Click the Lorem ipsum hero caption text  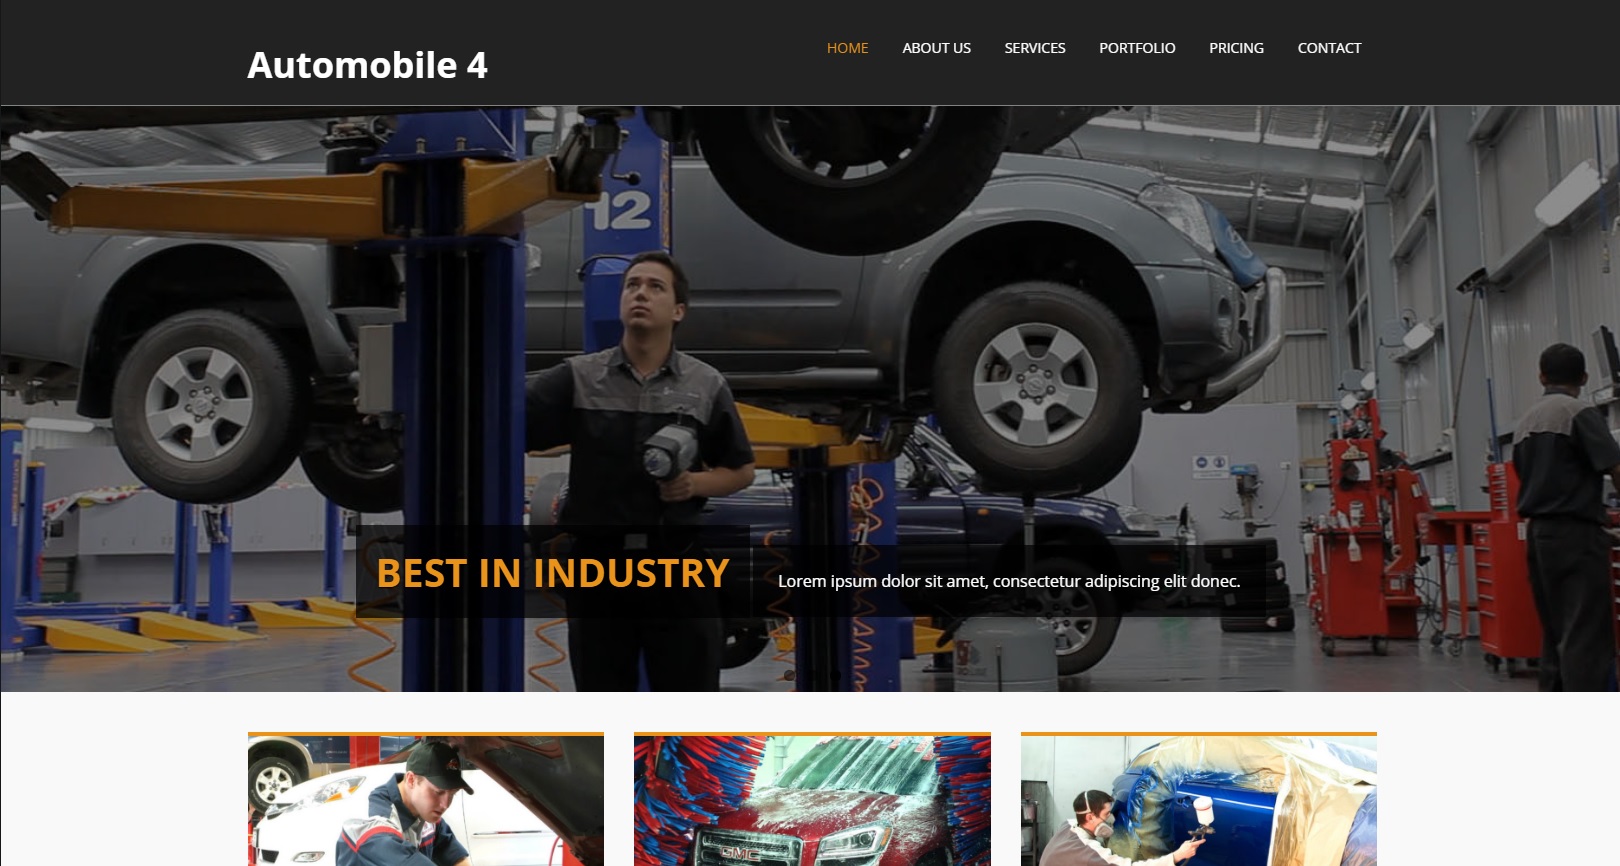[x=1009, y=581]
